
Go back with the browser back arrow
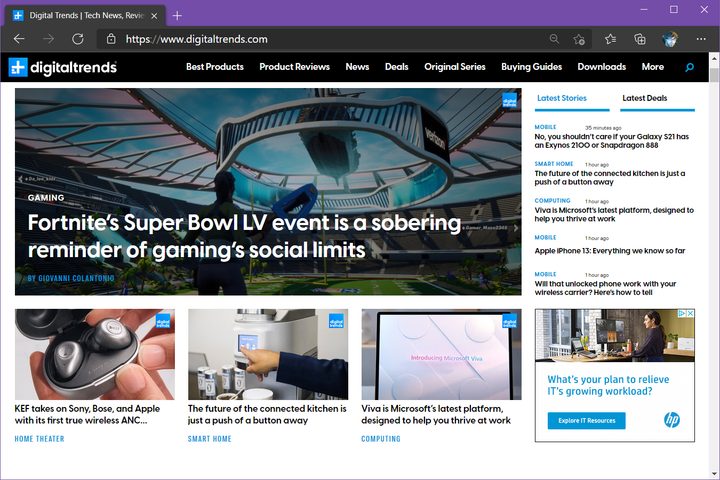pyautogui.click(x=19, y=39)
